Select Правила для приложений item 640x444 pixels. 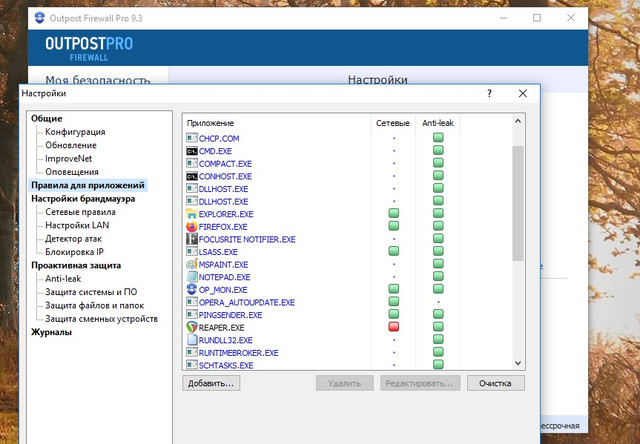pos(88,185)
